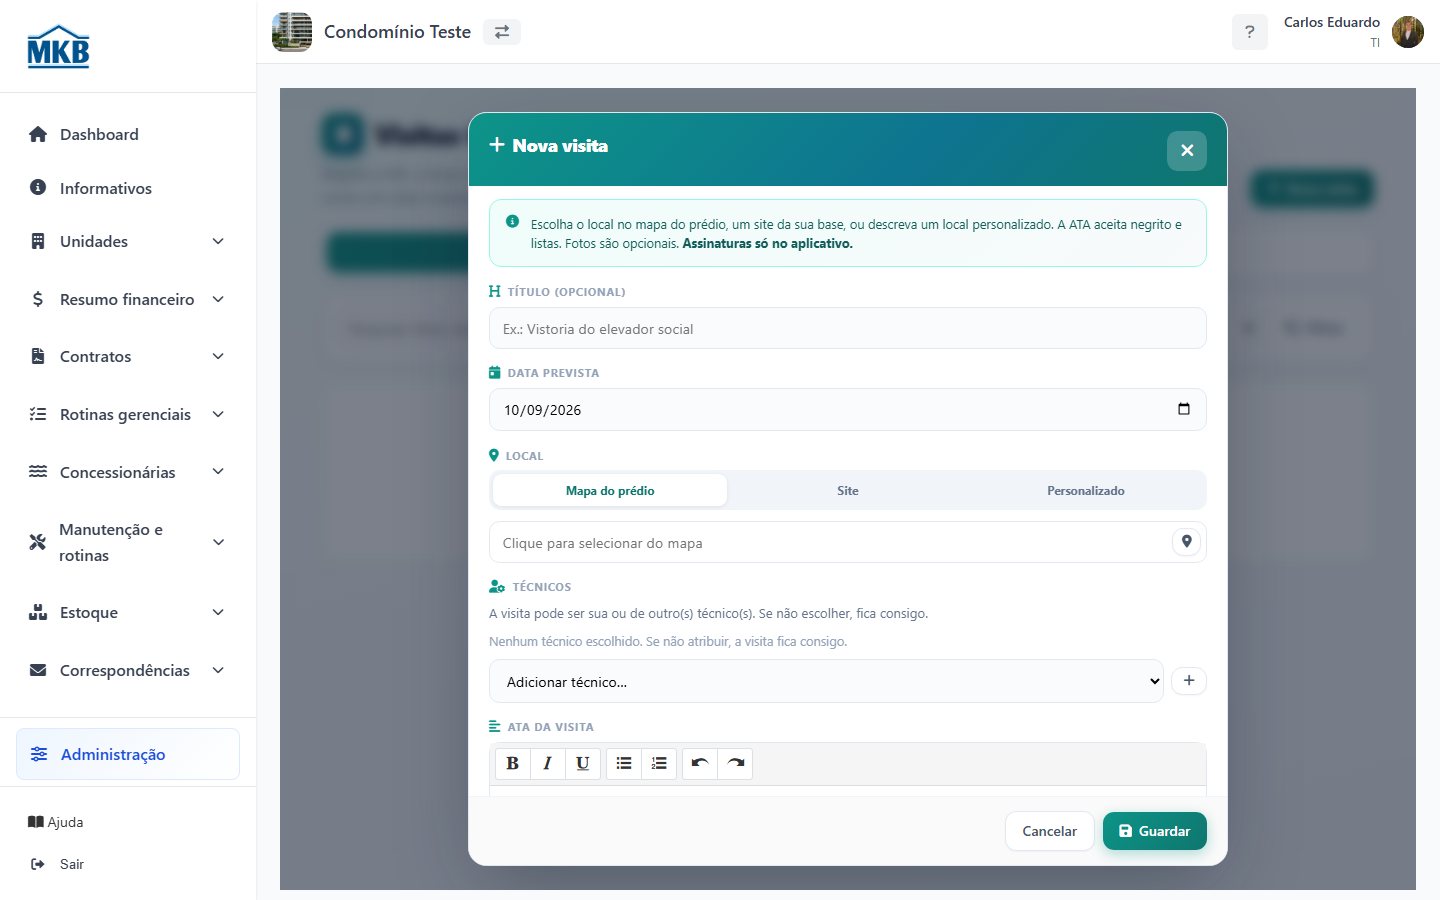
Task: Click the Cancelar button
Action: tap(1049, 831)
